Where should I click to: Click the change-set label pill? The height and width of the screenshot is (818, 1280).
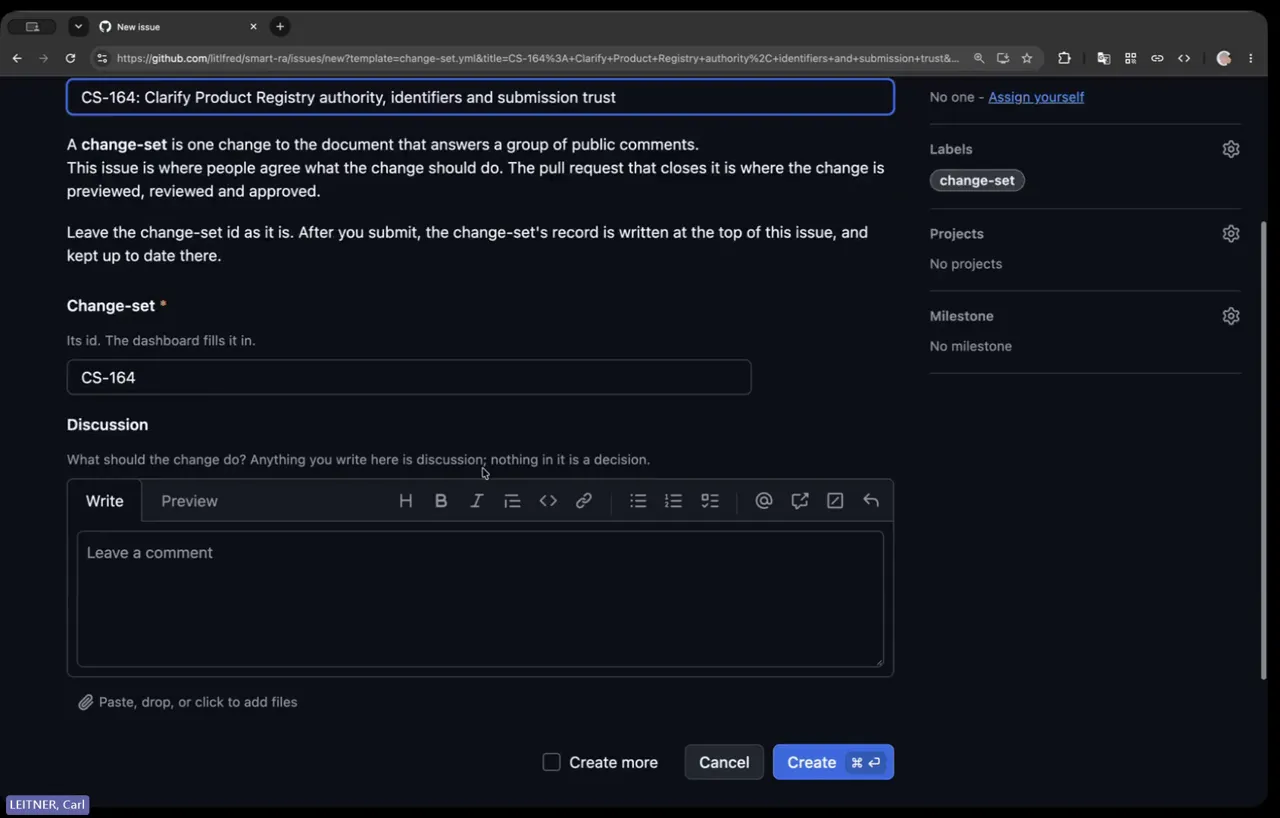click(977, 181)
